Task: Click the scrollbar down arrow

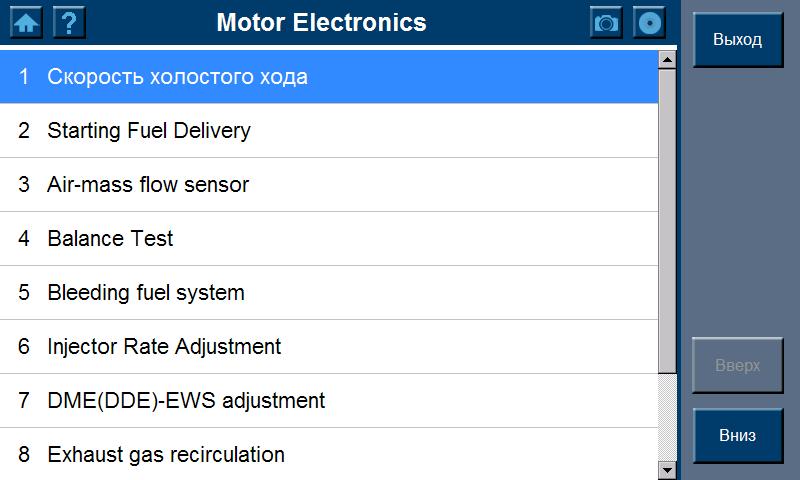Action: [x=668, y=470]
